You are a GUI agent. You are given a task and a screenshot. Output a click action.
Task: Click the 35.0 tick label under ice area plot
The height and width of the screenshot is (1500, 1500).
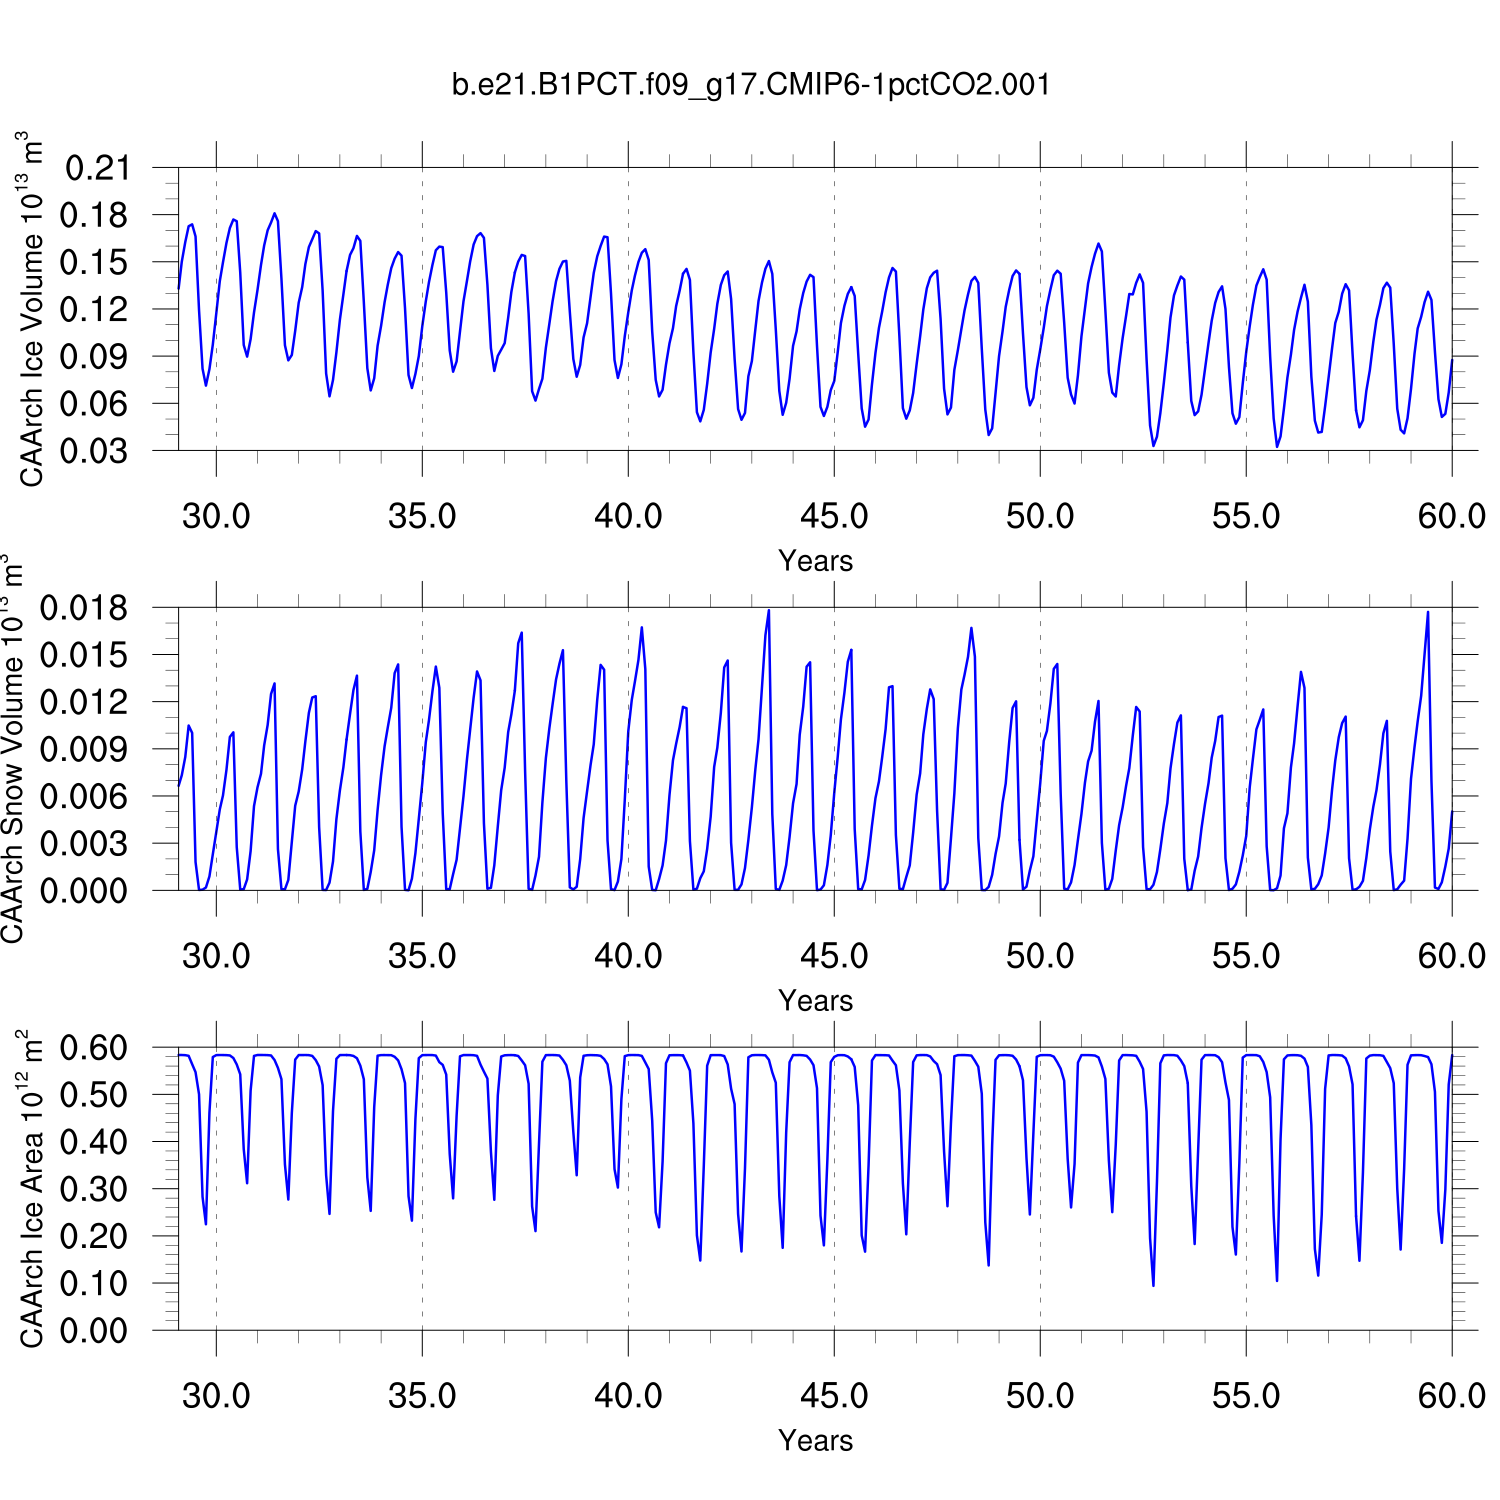pyautogui.click(x=422, y=1396)
